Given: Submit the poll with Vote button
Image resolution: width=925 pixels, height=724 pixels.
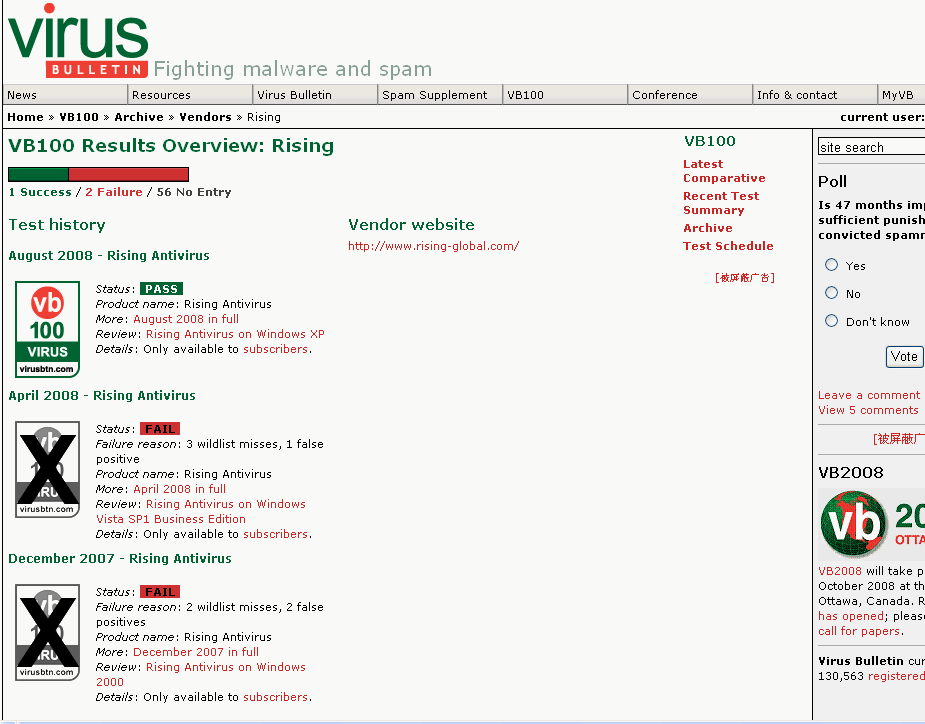Looking at the screenshot, I should pyautogui.click(x=904, y=356).
